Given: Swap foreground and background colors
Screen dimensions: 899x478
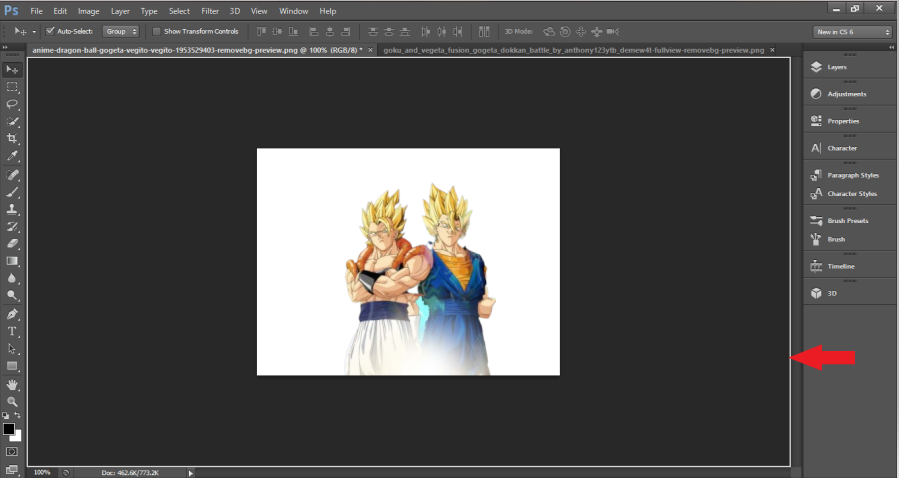Looking at the screenshot, I should coord(18,415).
